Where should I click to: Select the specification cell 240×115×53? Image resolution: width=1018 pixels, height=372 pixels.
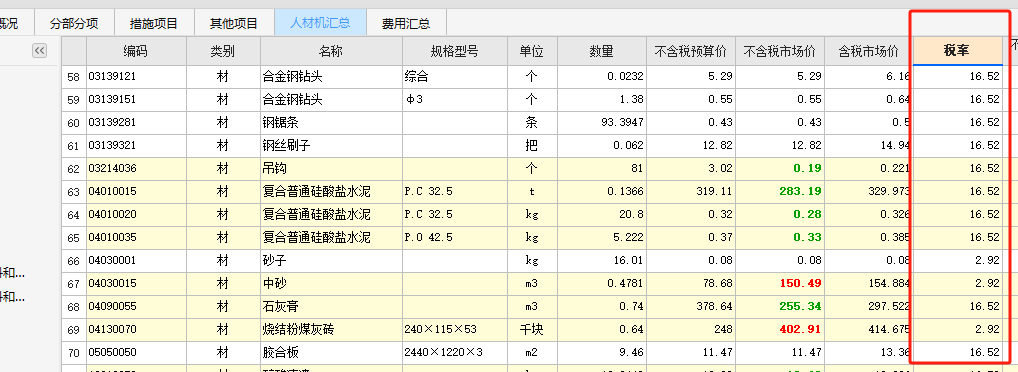(454, 330)
